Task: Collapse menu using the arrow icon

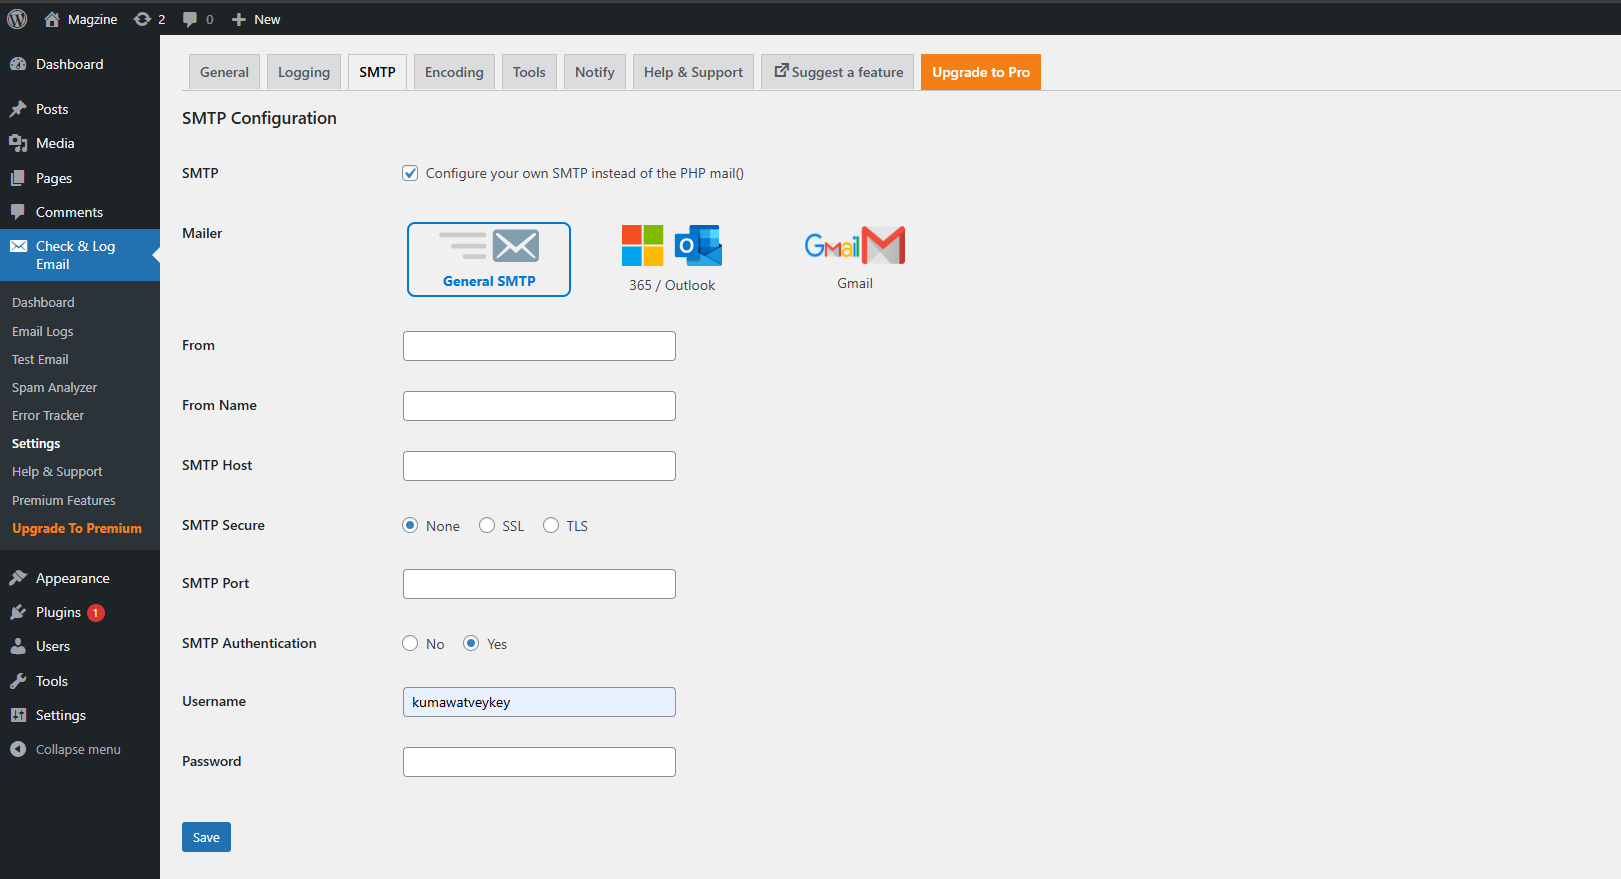Action: pos(18,749)
